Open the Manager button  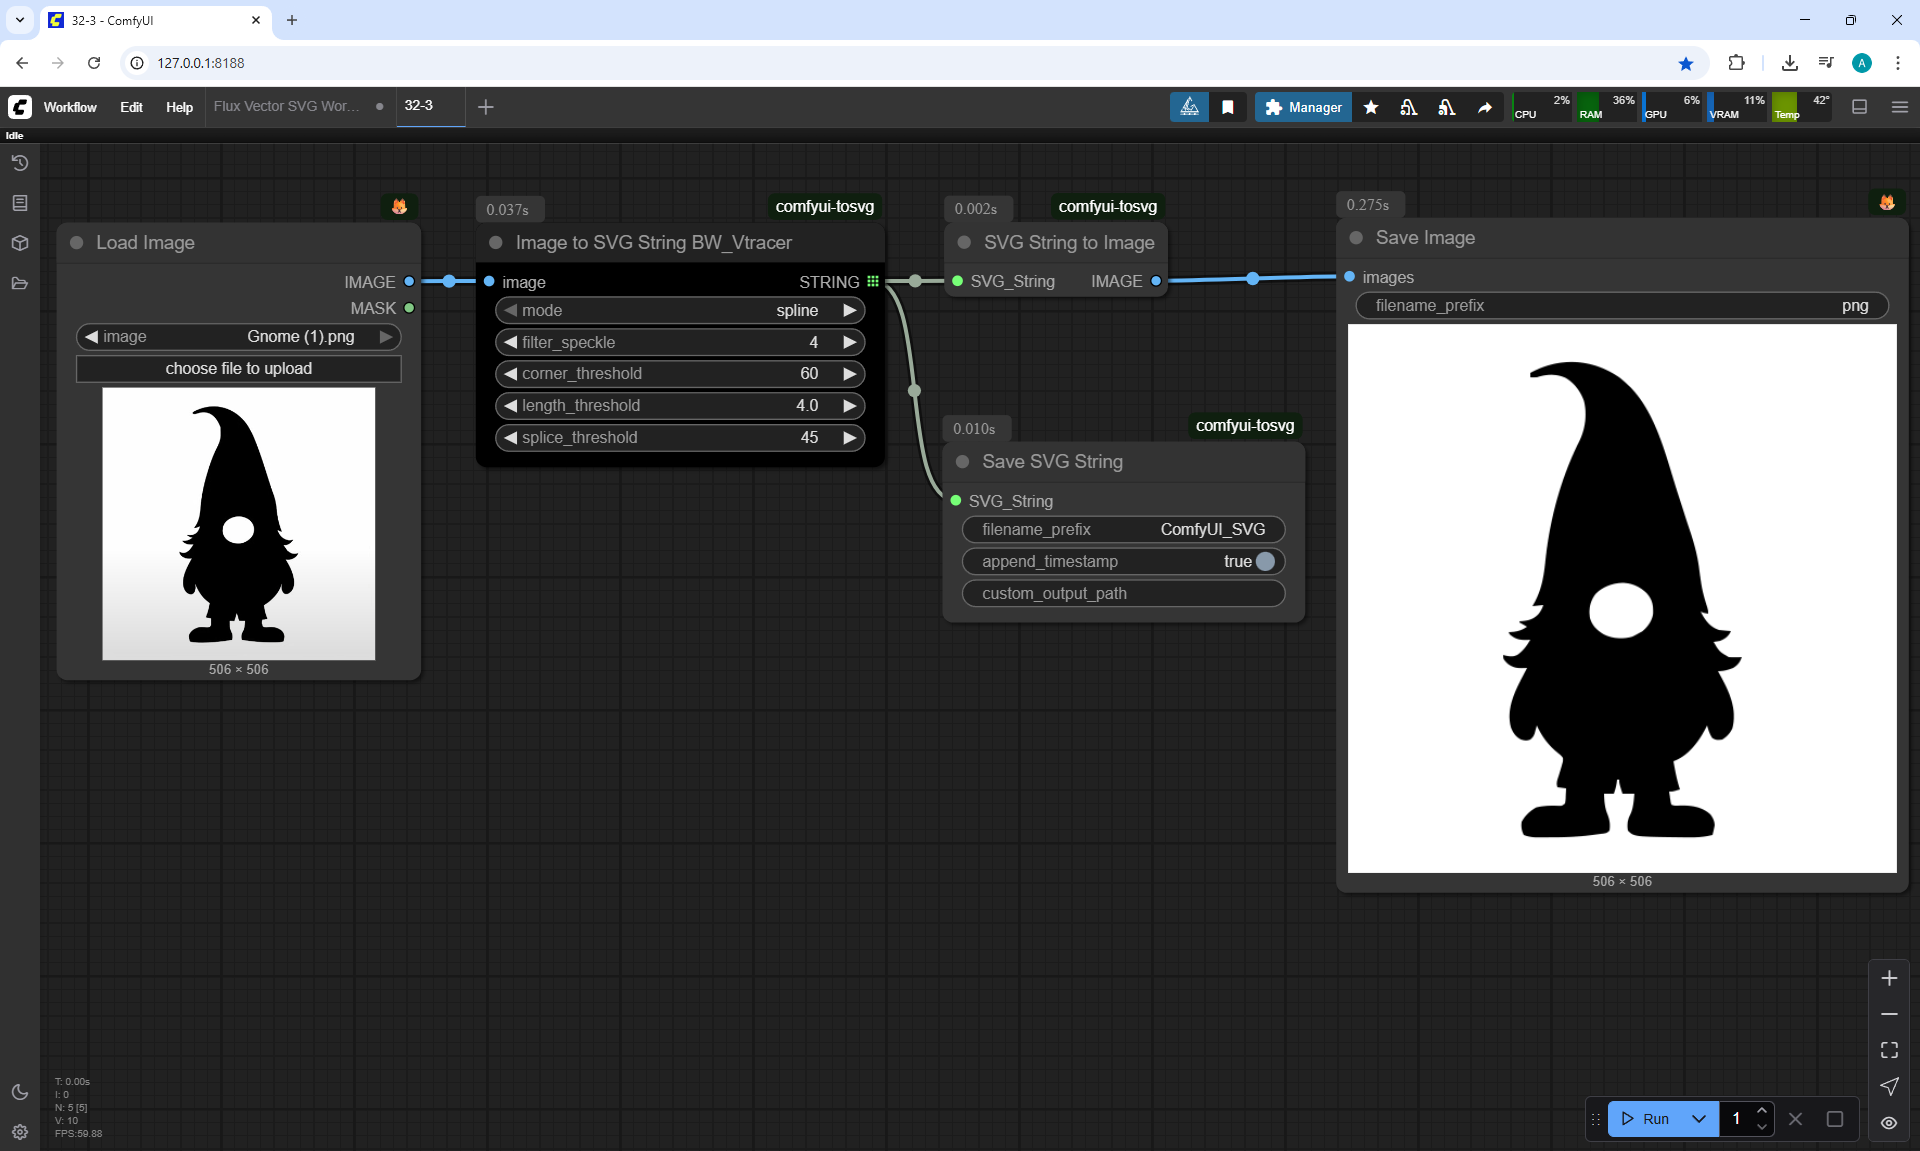1303,107
